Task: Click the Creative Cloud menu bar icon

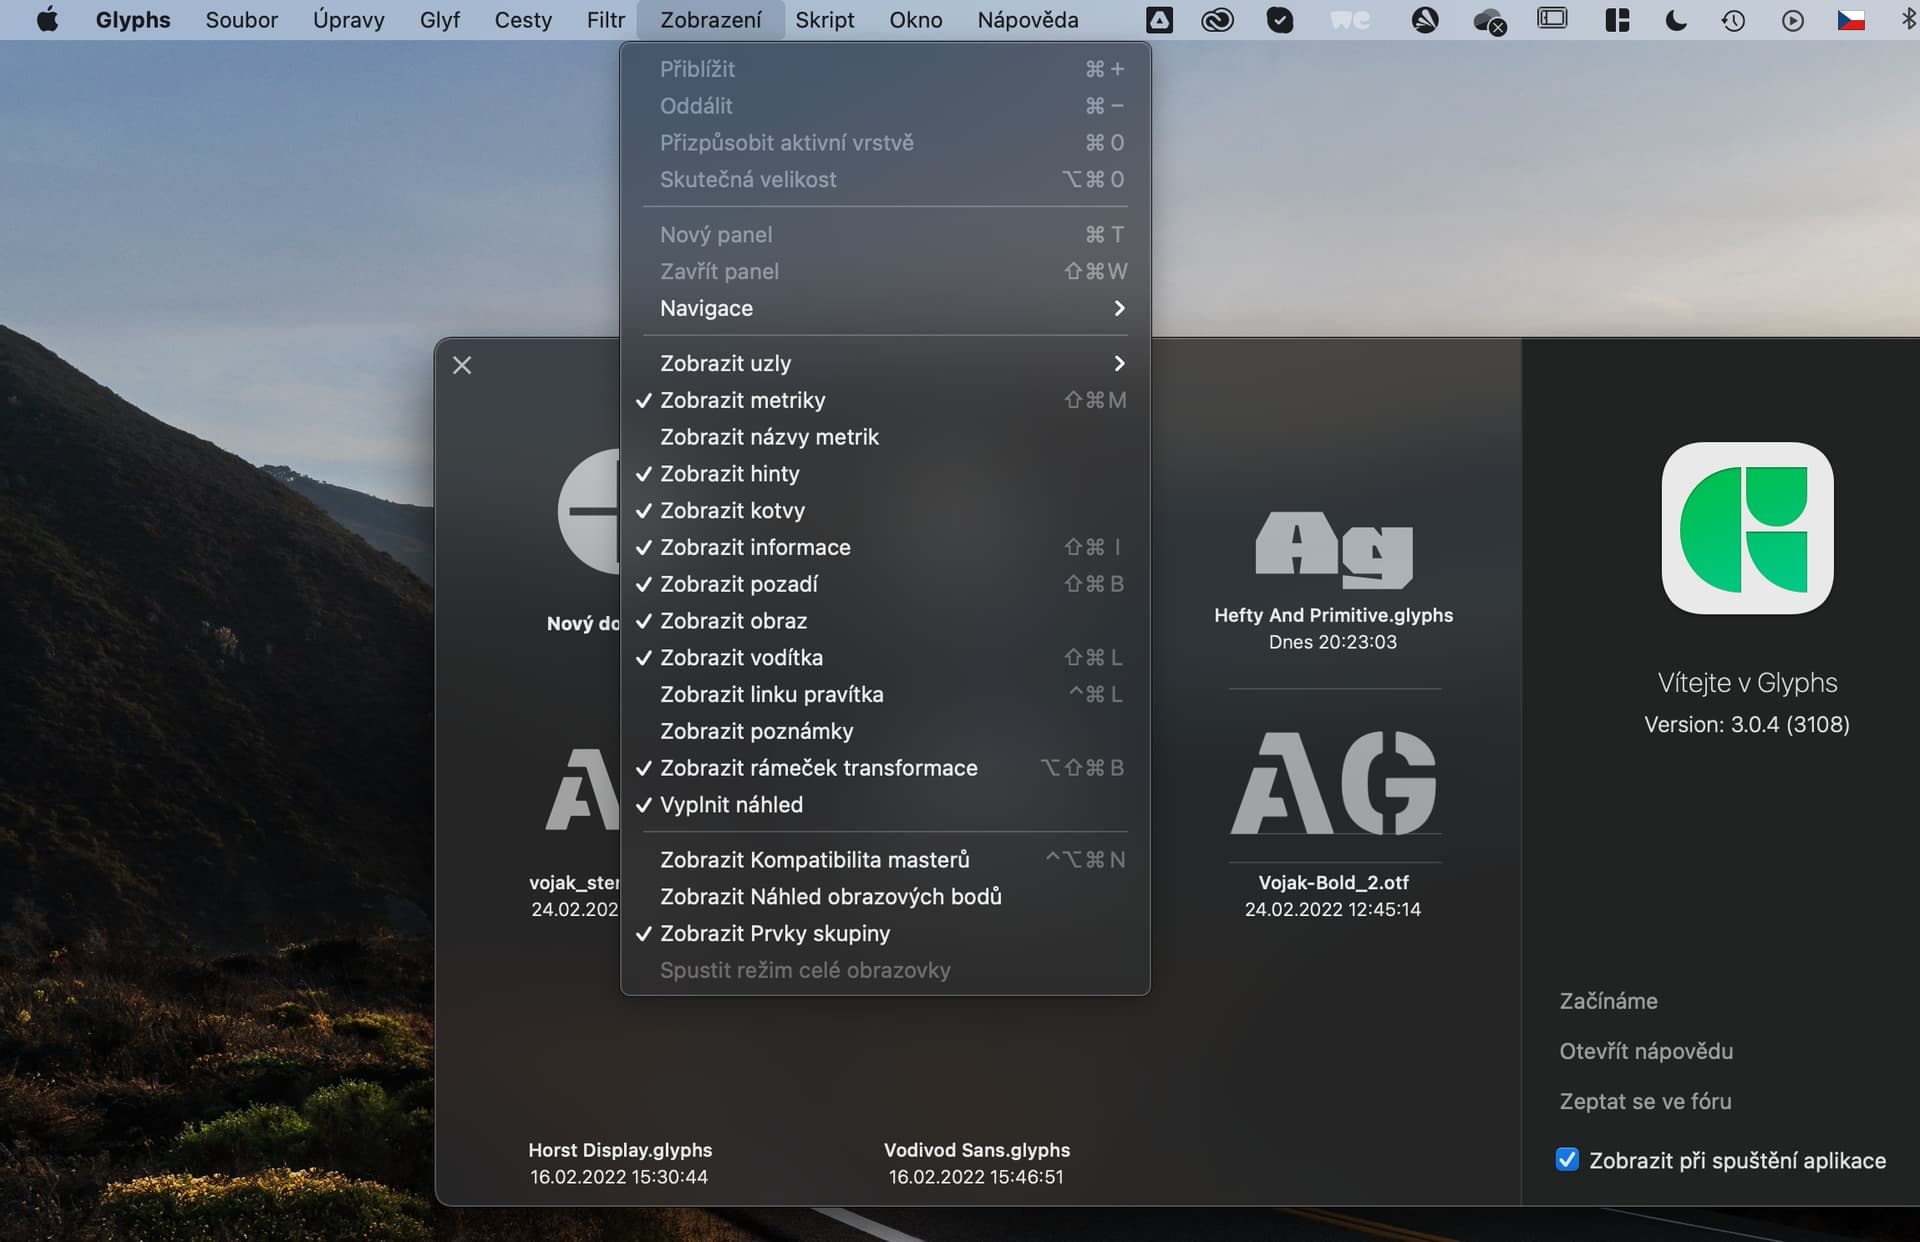Action: (1217, 20)
